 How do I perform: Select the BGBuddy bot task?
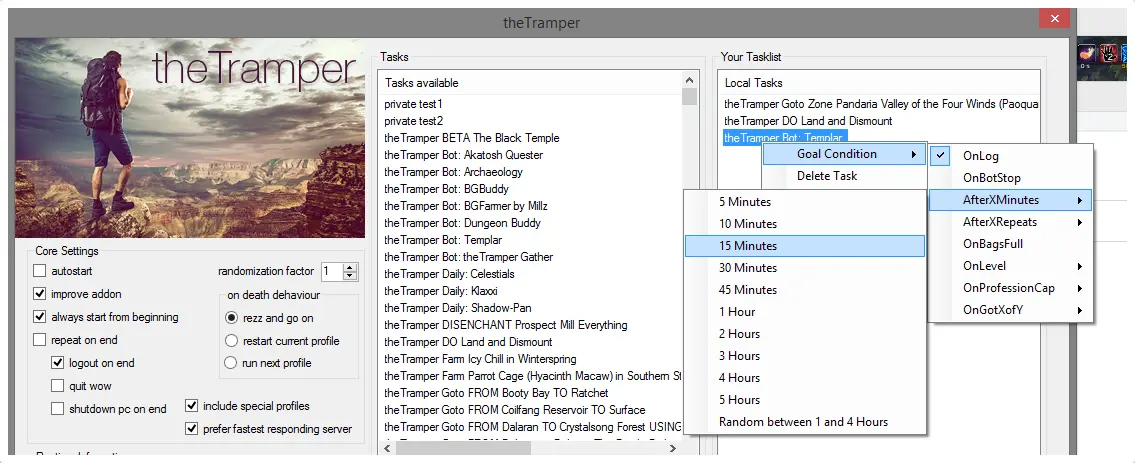click(447, 189)
